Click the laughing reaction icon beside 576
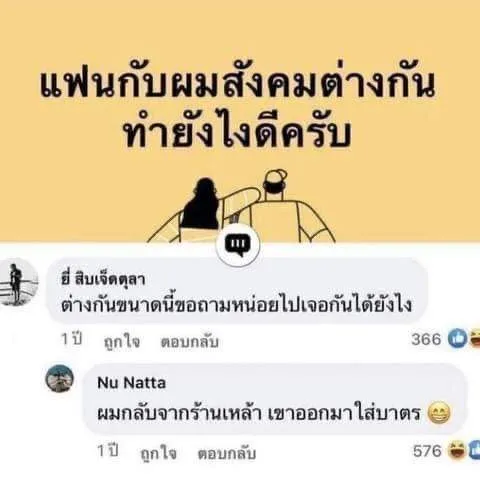 point(457,451)
